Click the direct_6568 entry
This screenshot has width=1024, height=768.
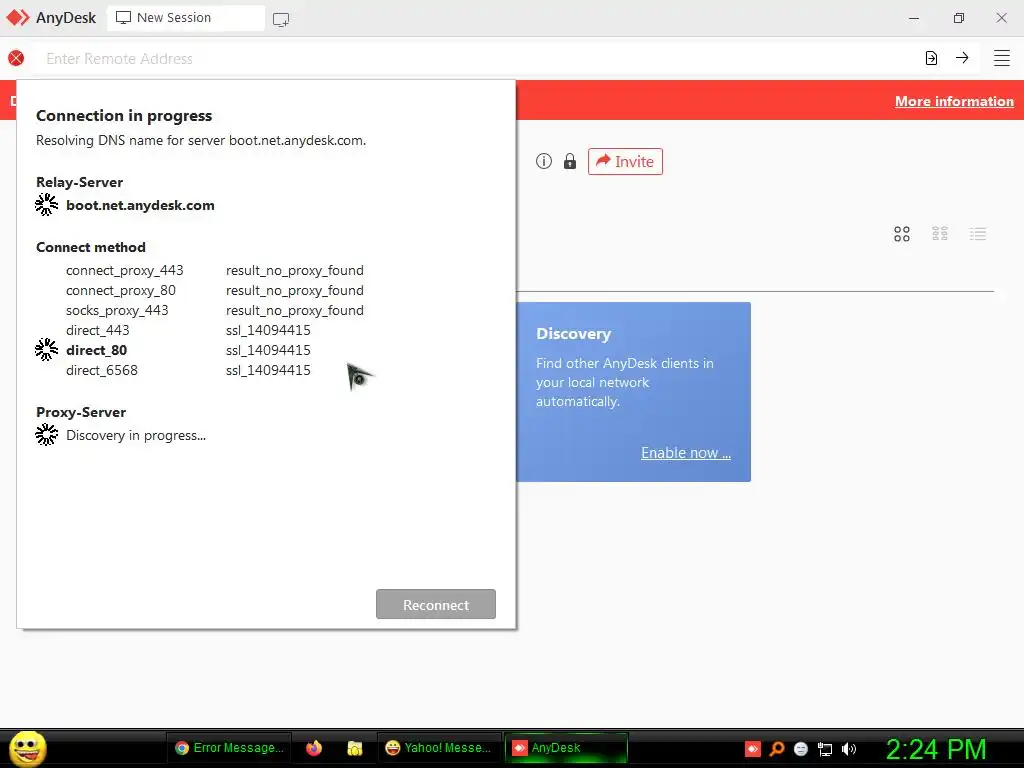[x=102, y=370]
